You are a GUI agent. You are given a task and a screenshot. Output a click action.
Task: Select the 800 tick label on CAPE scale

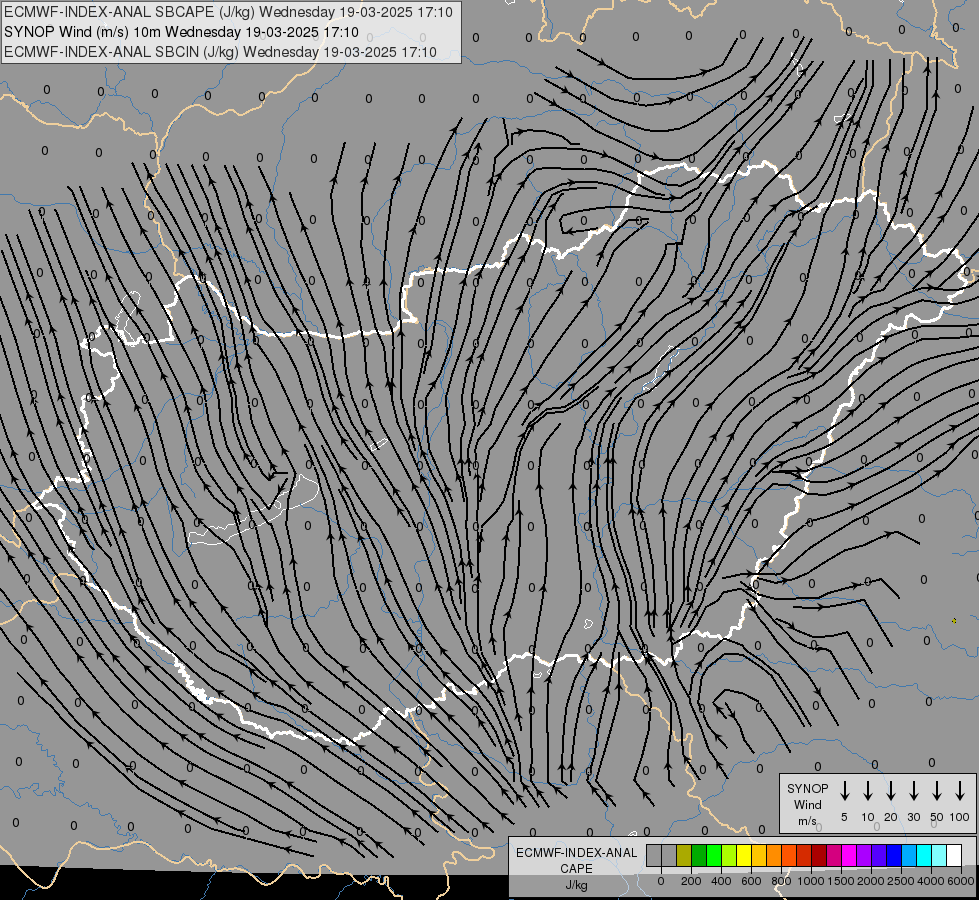click(x=781, y=881)
